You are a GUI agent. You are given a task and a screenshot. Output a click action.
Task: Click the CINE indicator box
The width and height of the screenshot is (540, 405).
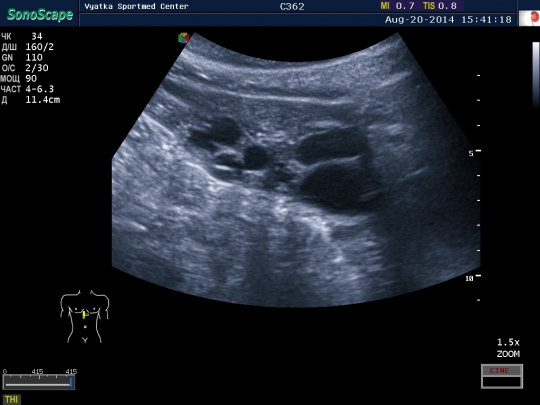[502, 376]
